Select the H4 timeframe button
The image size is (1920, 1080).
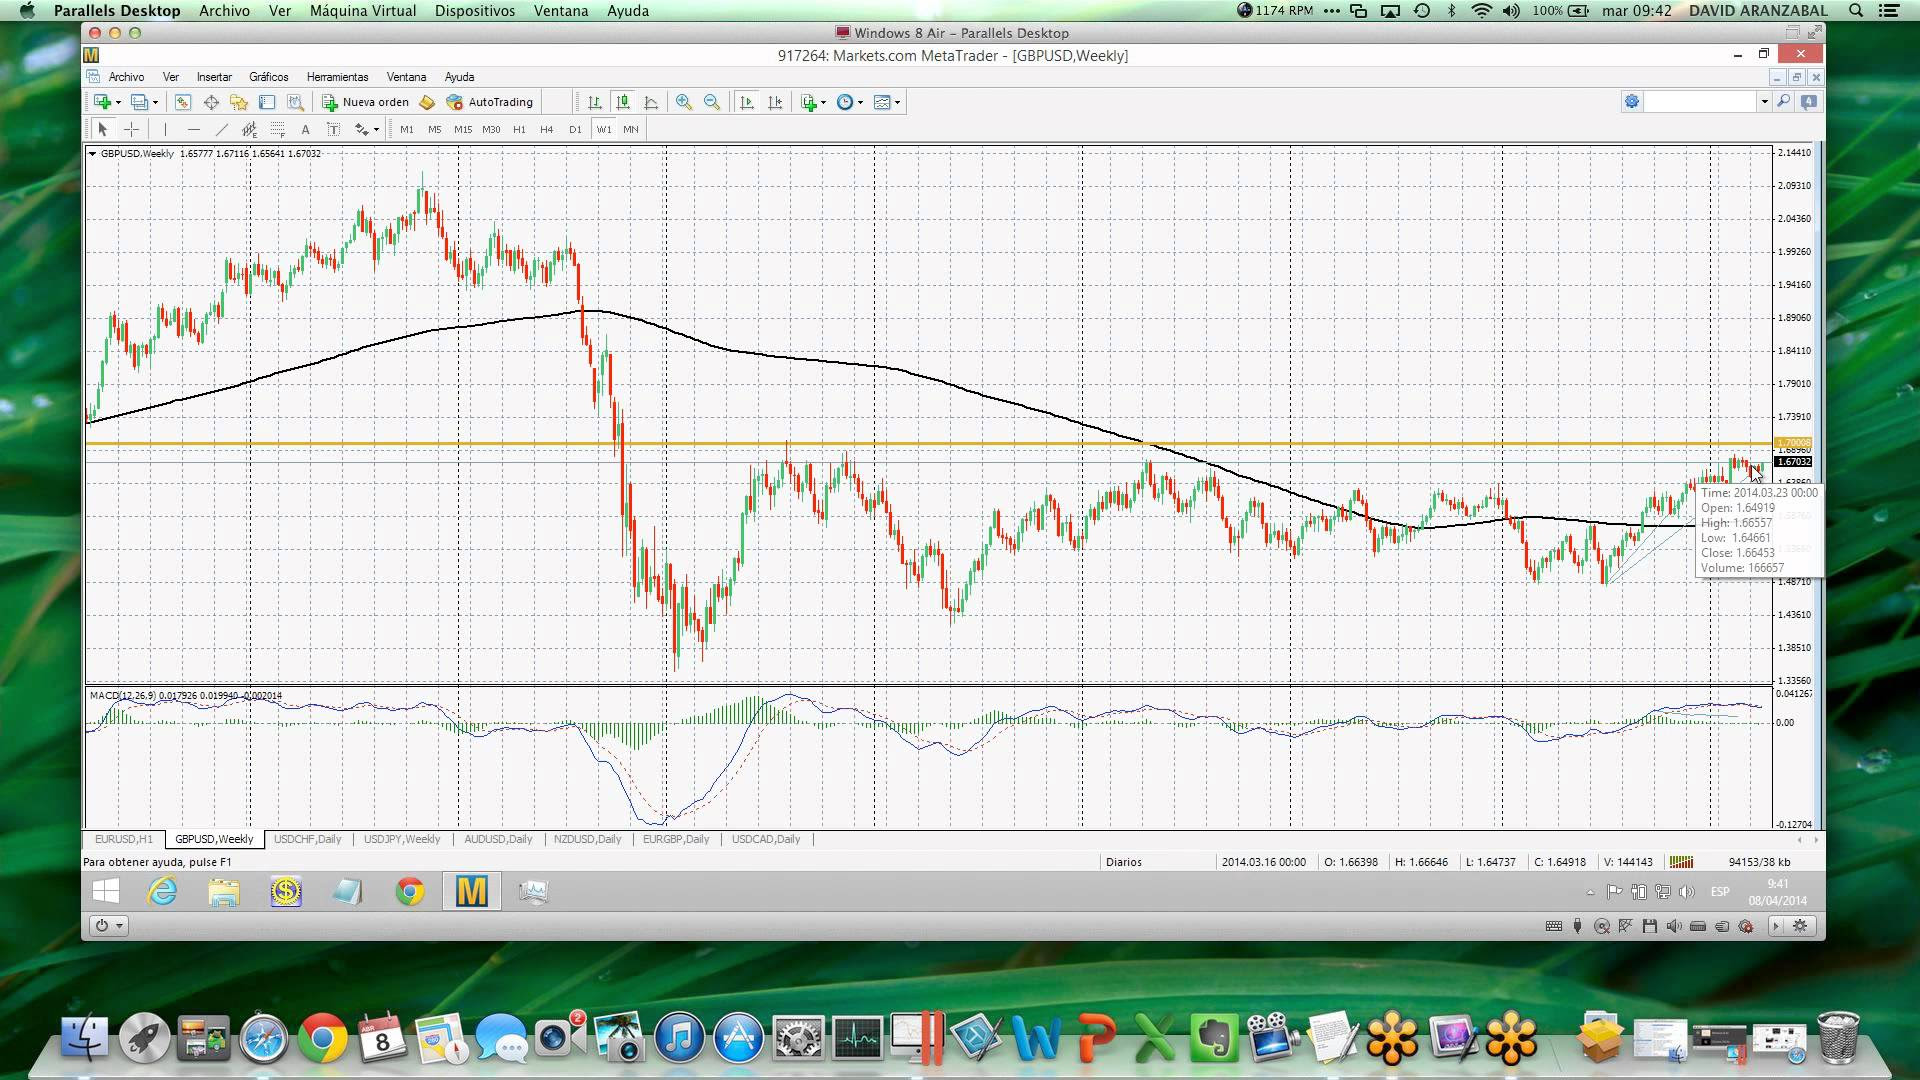pyautogui.click(x=547, y=129)
